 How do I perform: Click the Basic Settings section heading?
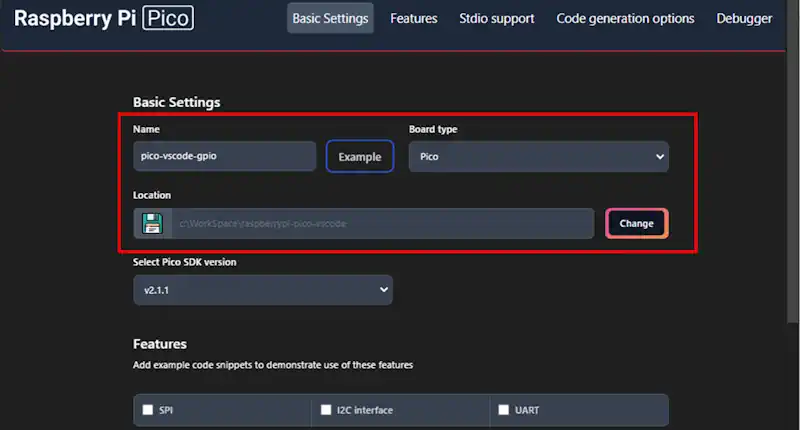(177, 103)
